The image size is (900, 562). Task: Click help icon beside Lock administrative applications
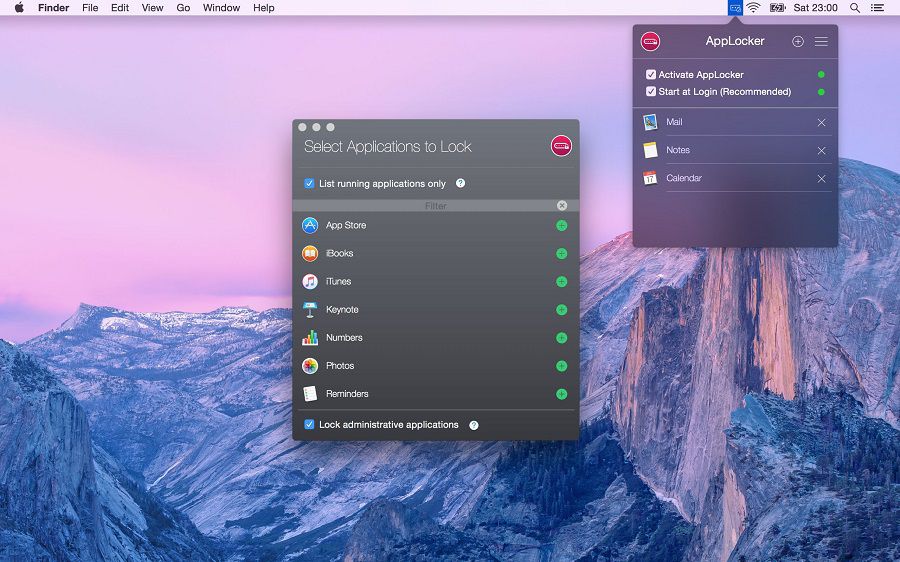coord(474,425)
